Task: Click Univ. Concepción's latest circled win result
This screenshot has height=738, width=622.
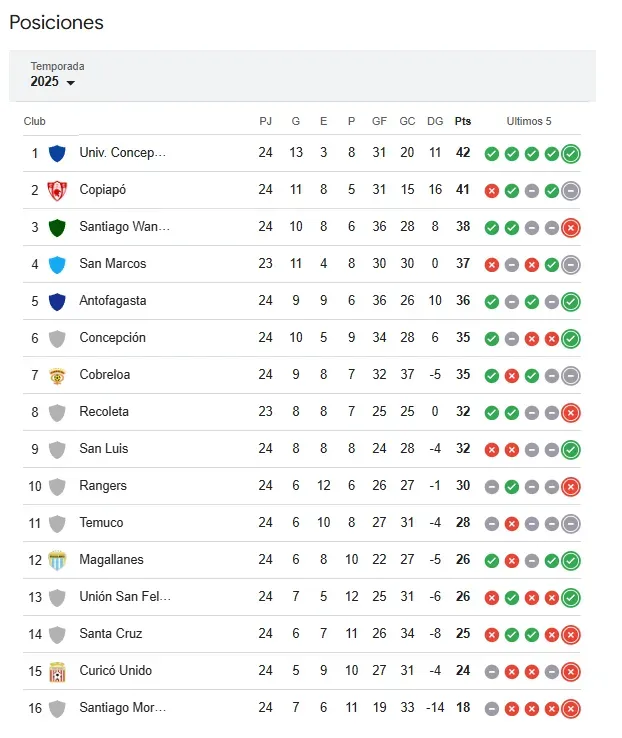Action: pyautogui.click(x=571, y=153)
